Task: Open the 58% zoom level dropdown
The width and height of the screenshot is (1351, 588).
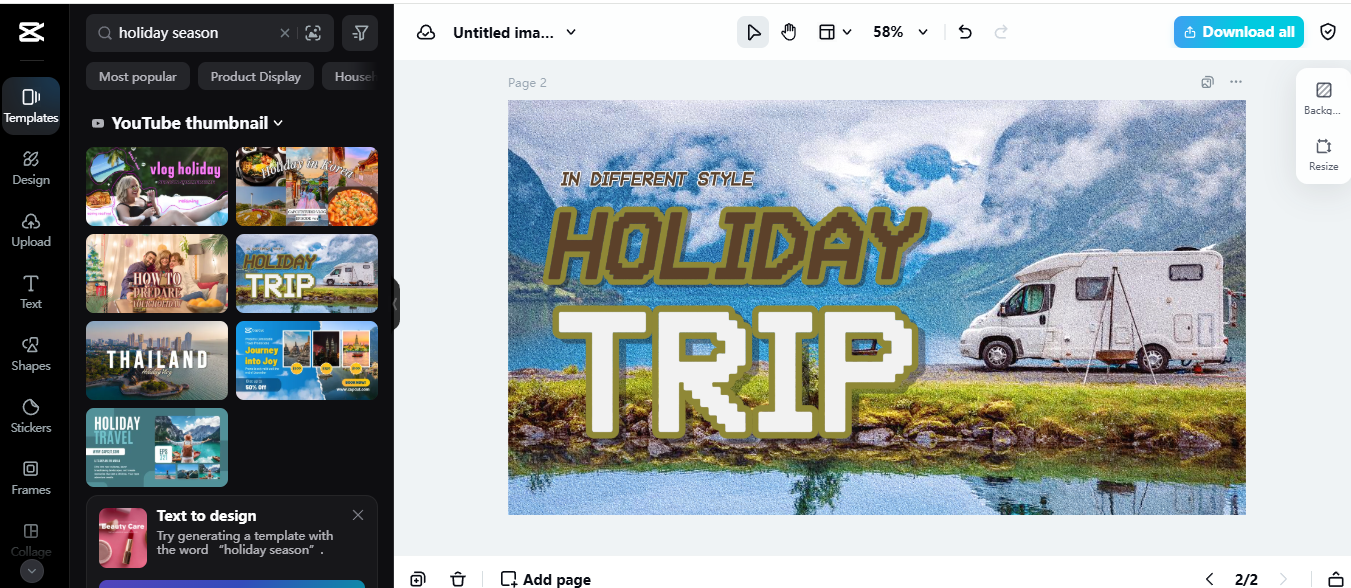Action: click(x=900, y=32)
